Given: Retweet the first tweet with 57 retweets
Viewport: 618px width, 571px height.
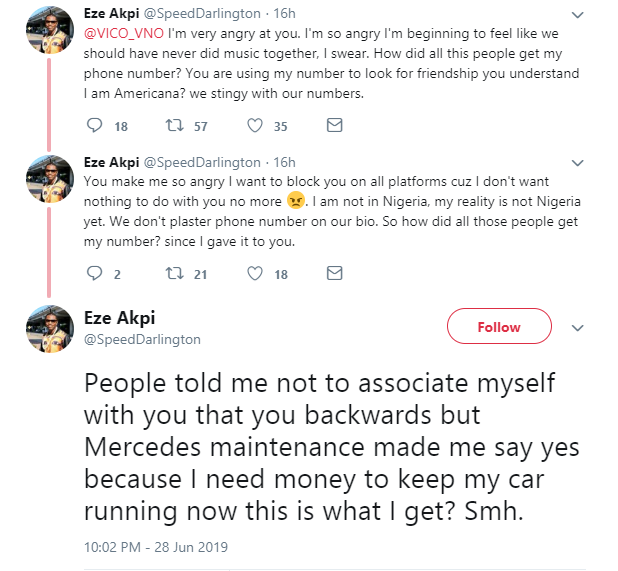Looking at the screenshot, I should coord(173,126).
